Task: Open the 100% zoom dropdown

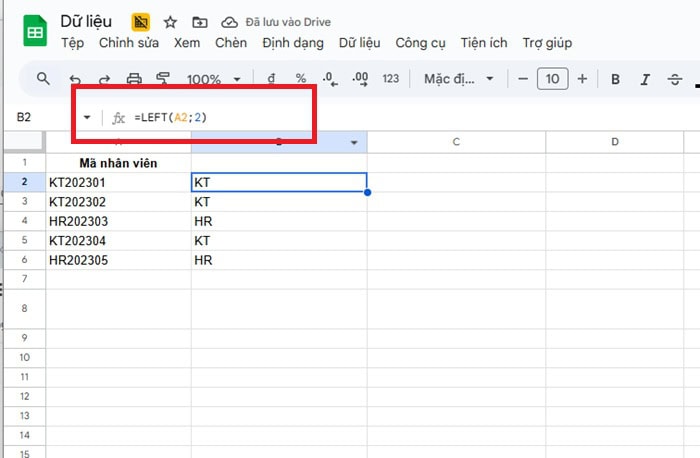Action: [214, 79]
